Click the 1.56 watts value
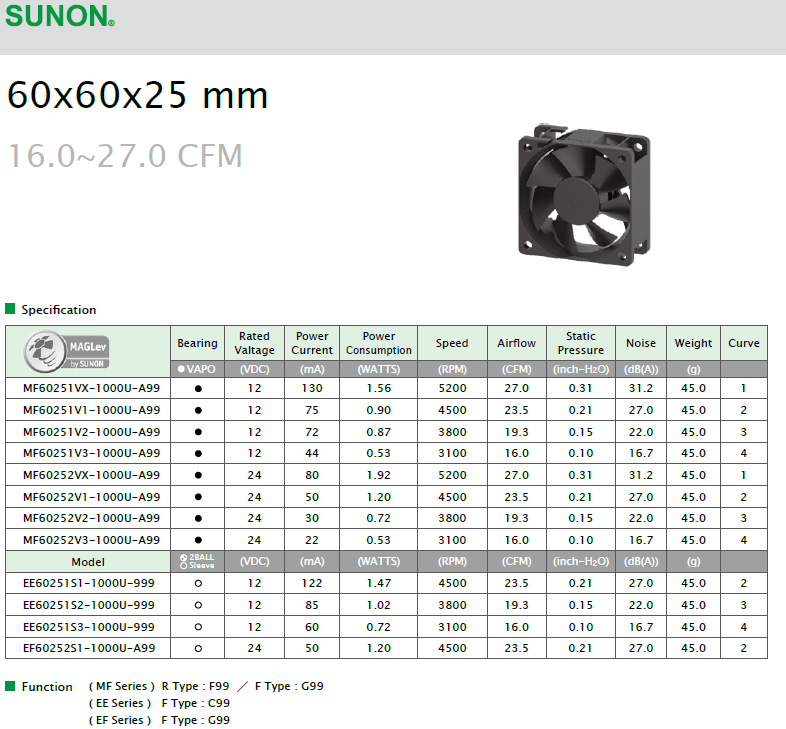 [378, 389]
